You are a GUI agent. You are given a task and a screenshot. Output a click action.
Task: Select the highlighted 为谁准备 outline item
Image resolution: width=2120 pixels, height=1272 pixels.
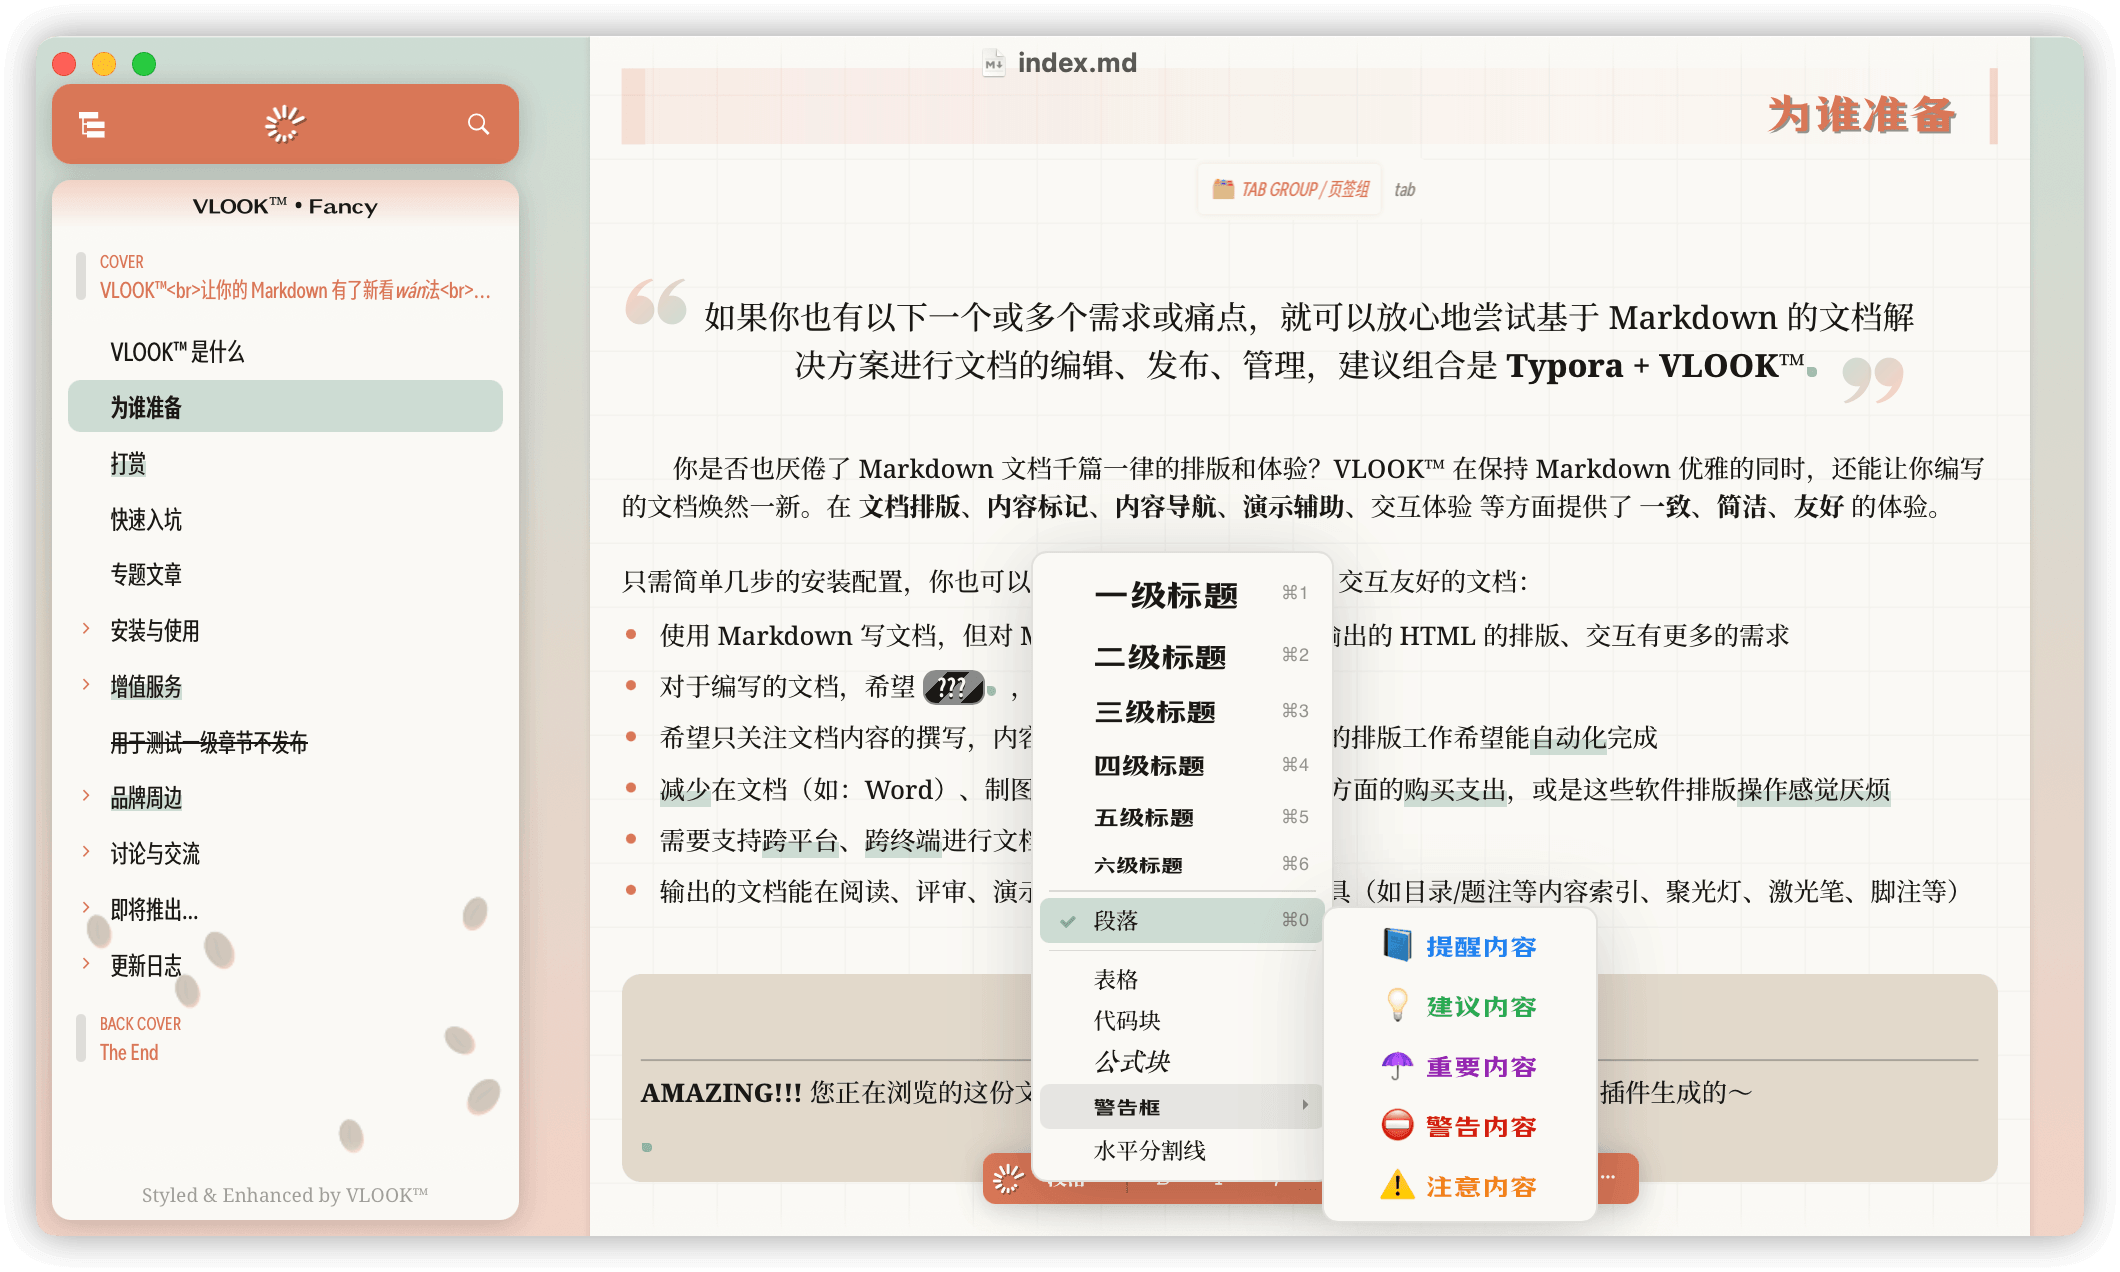click(x=285, y=406)
